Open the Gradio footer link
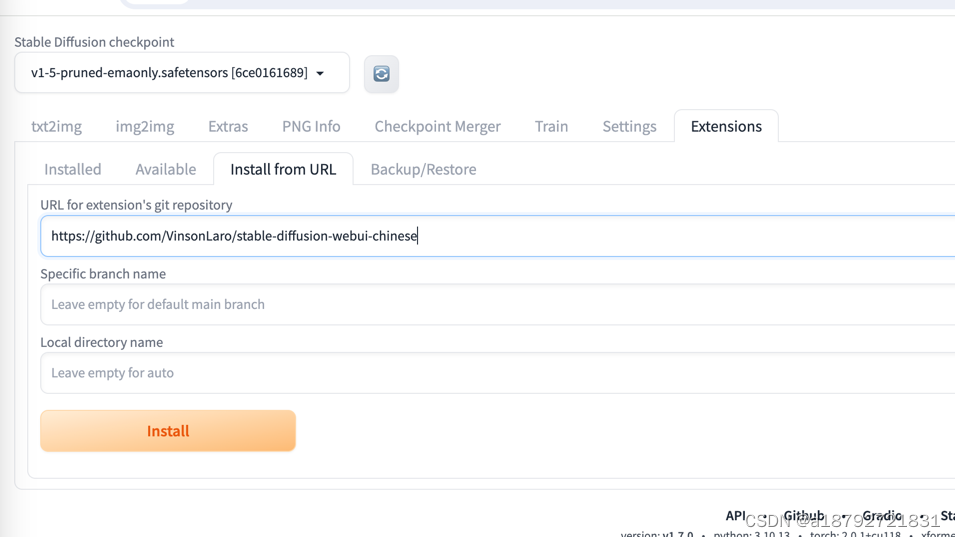Screen dimensions: 955x537 click(882, 516)
